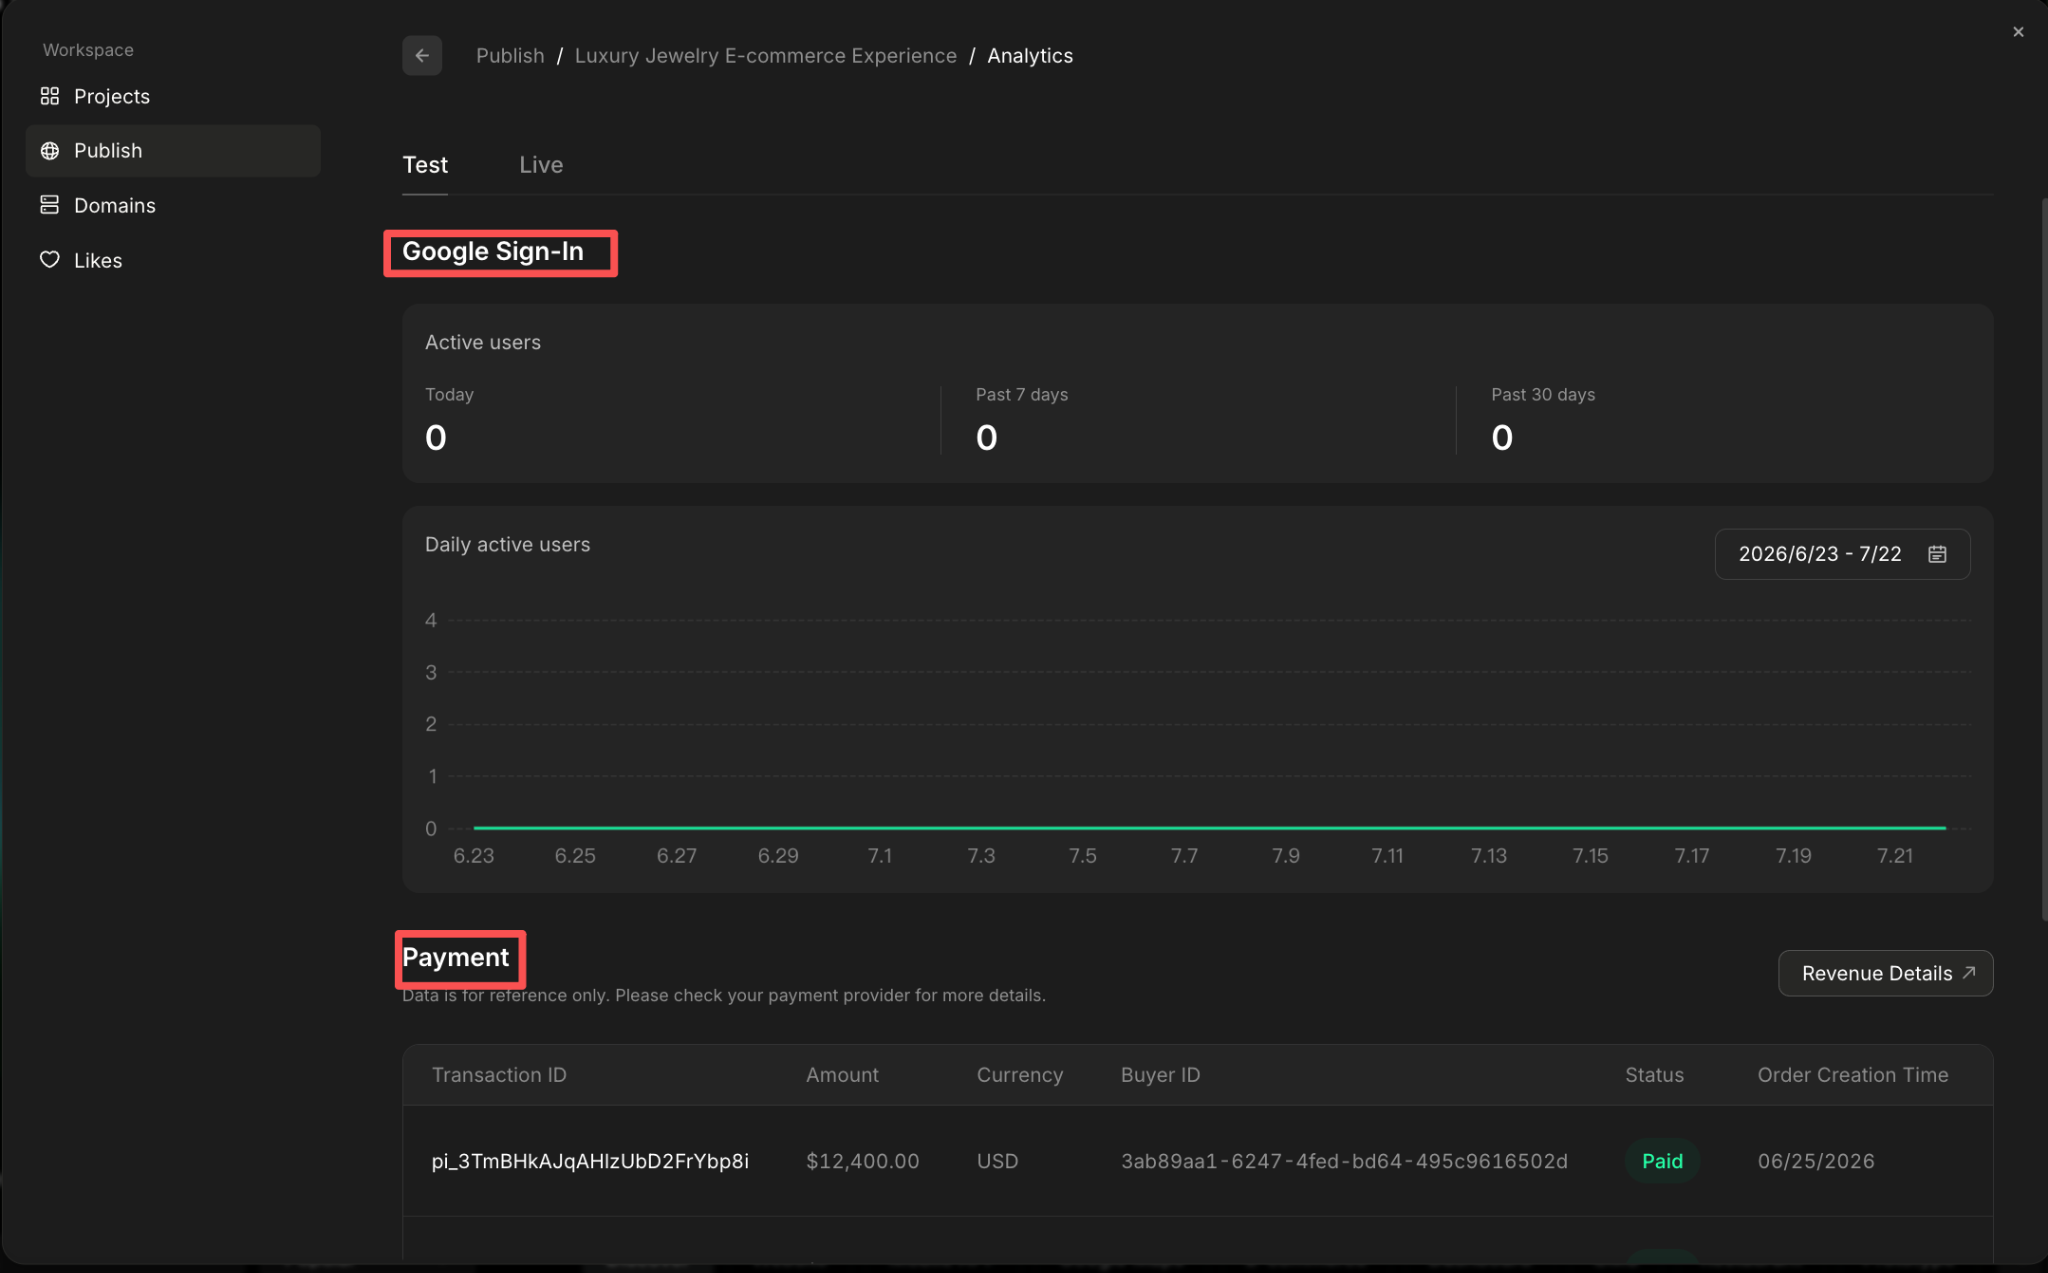Click the Today active users value
2048x1273 pixels.
pos(436,438)
